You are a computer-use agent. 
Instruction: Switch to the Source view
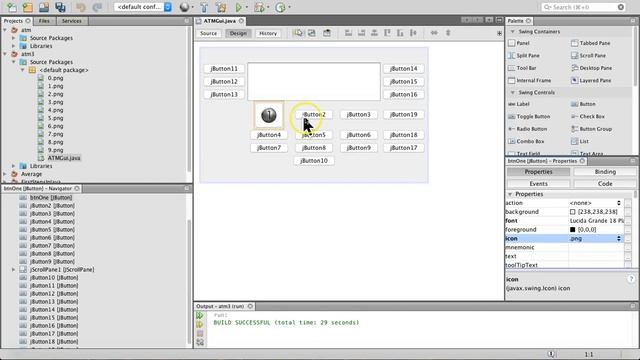click(x=209, y=33)
